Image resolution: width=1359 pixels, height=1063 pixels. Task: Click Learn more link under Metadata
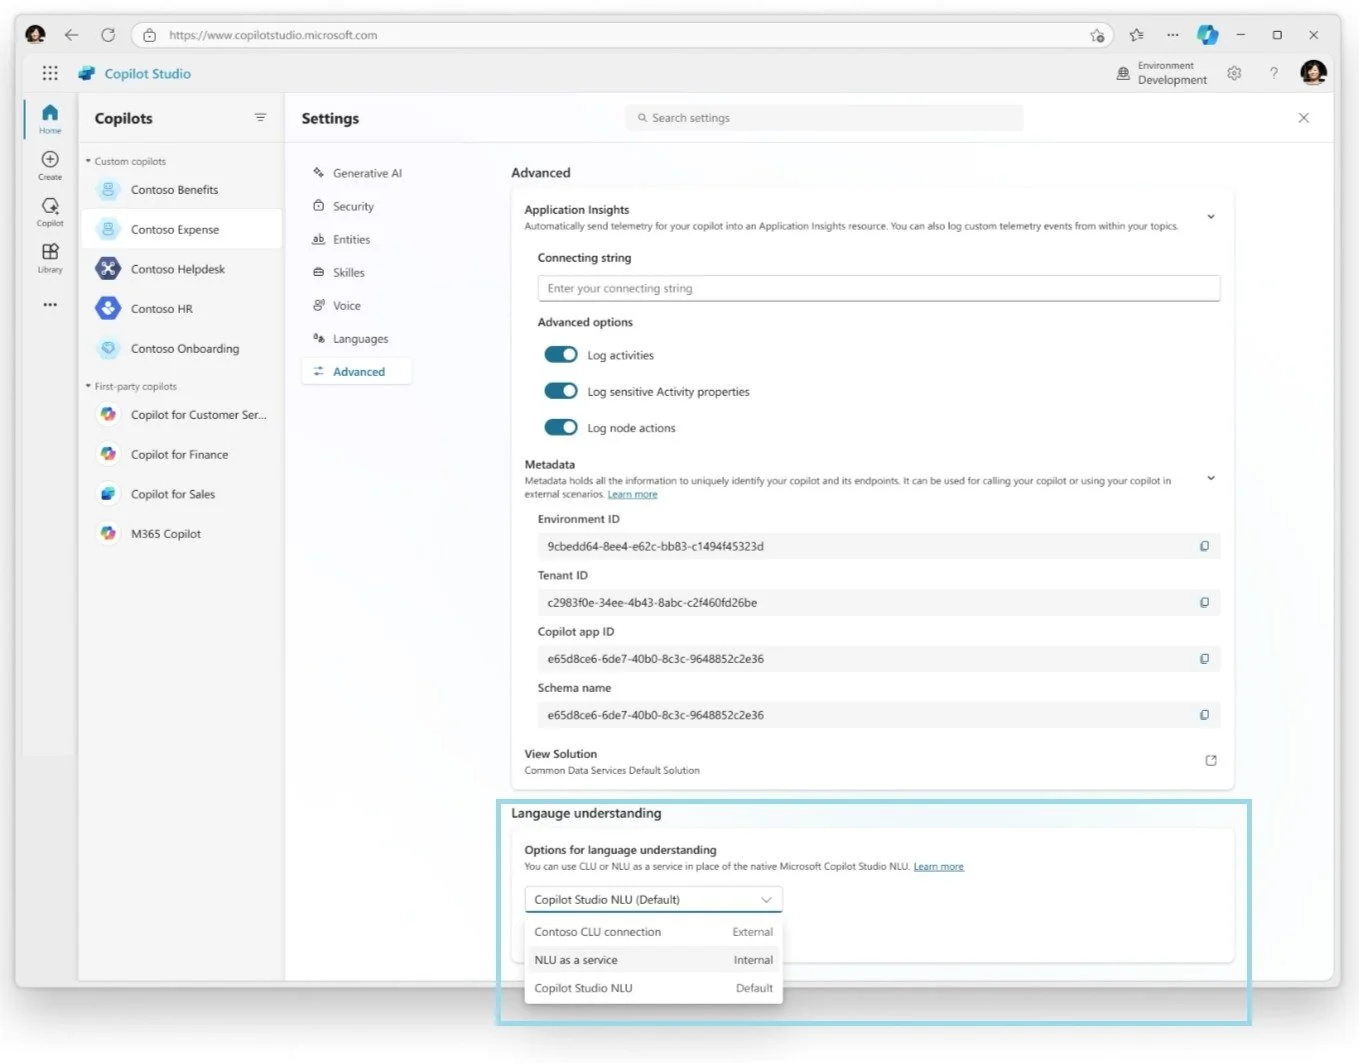632,494
